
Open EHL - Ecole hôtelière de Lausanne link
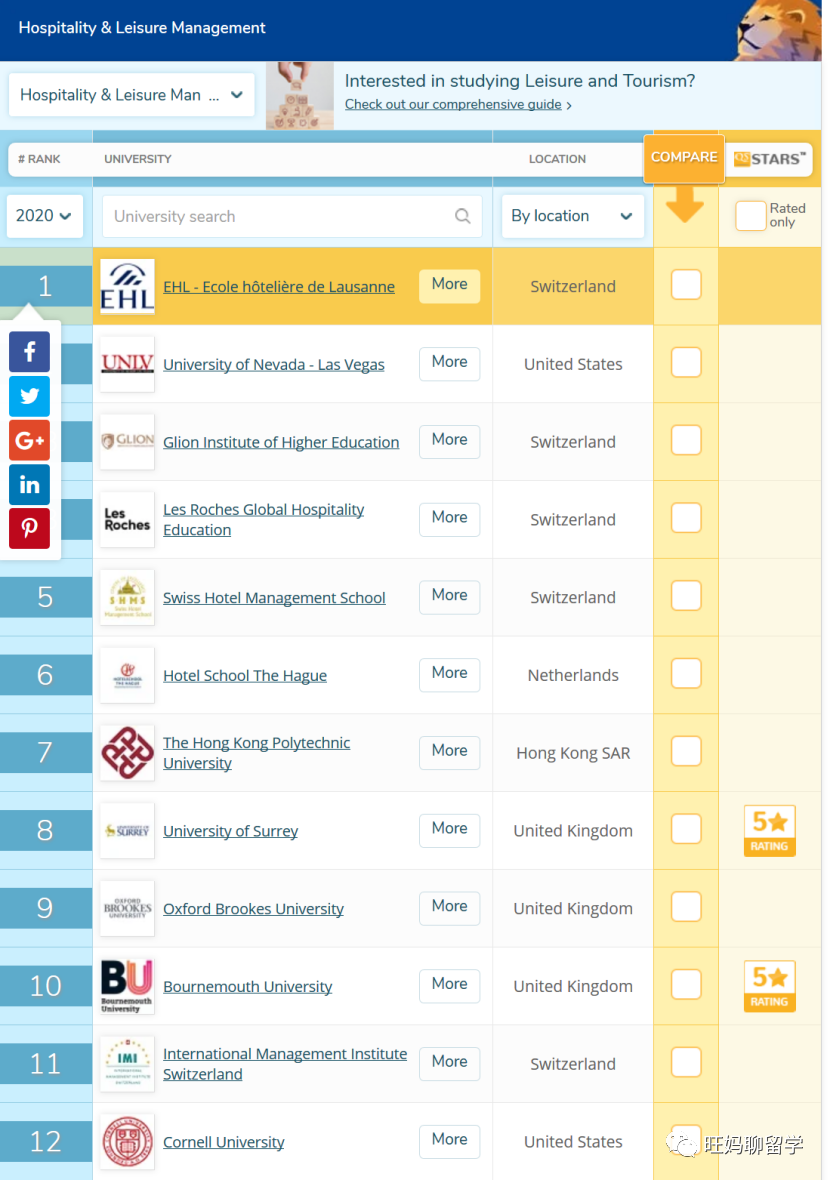[x=279, y=287]
